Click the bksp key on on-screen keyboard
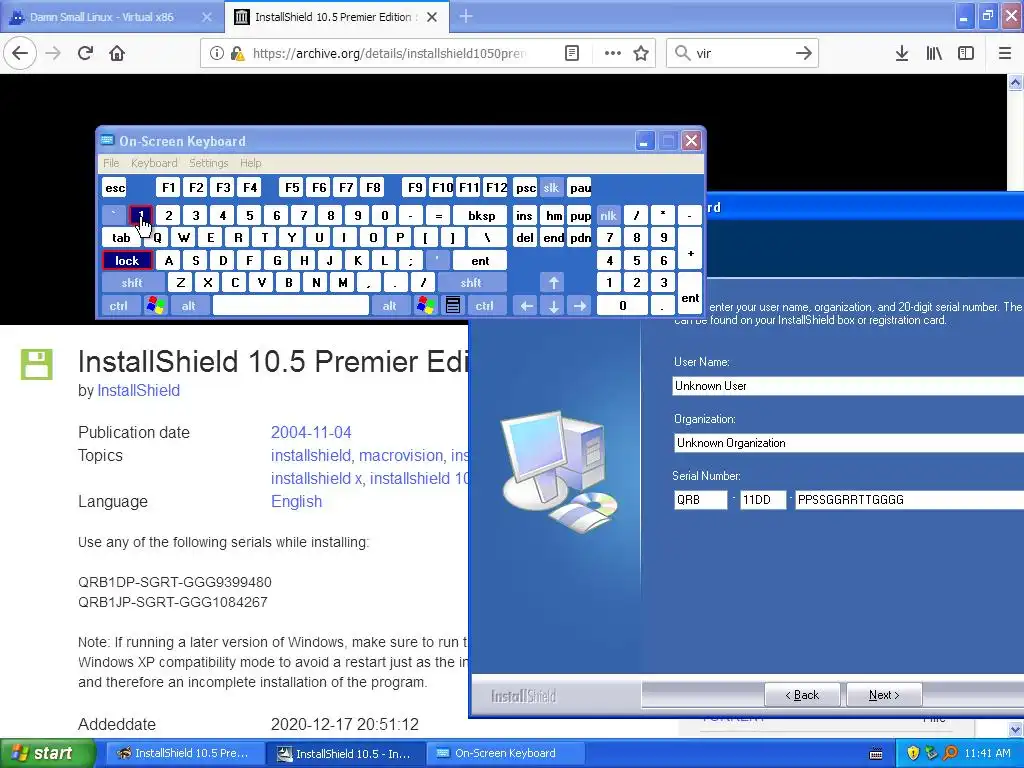 click(x=481, y=216)
